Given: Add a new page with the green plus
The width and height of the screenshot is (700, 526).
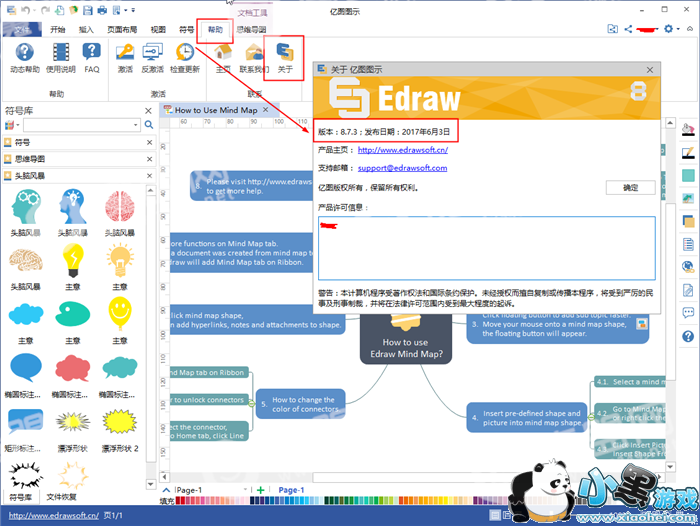Looking at the screenshot, I should coord(261,490).
